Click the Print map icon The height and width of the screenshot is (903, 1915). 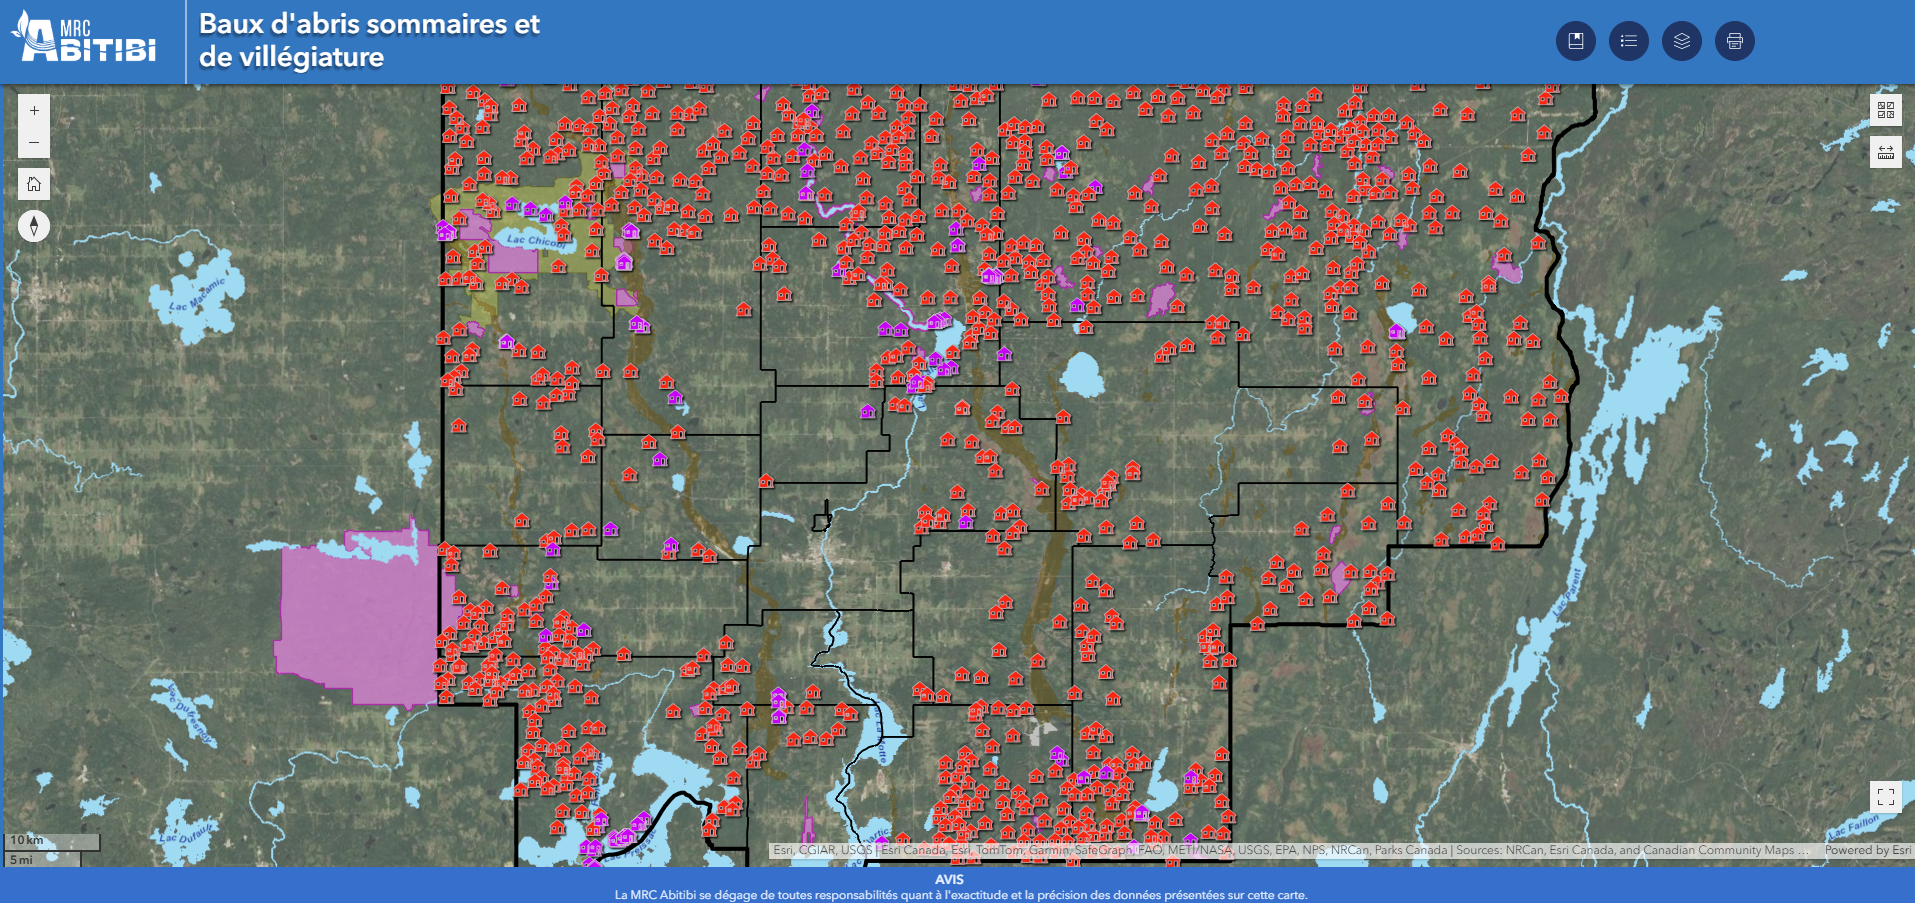(x=1734, y=41)
